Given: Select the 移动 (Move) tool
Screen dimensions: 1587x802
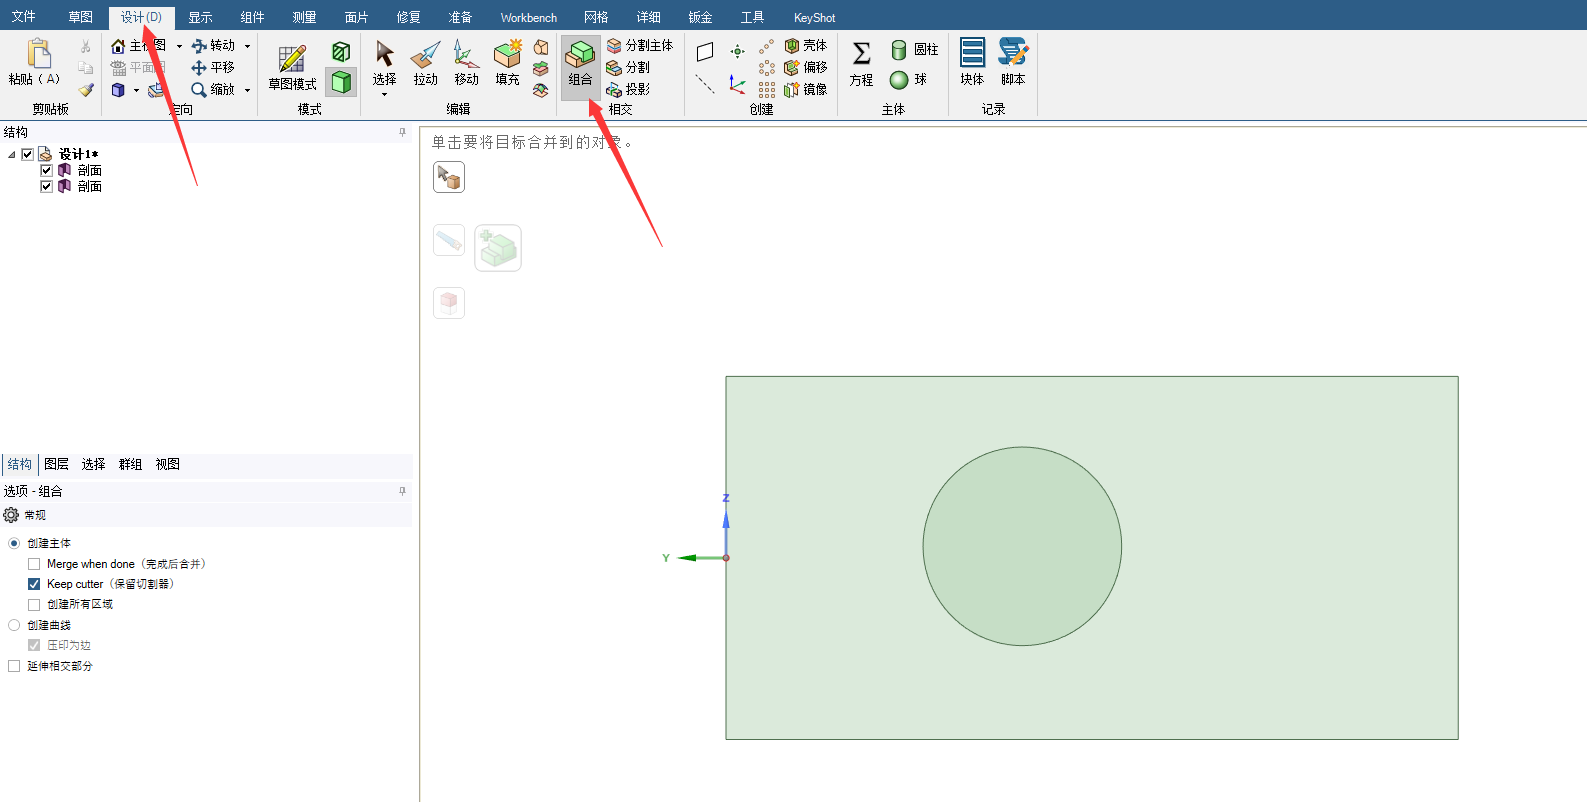Looking at the screenshot, I should click(x=466, y=62).
